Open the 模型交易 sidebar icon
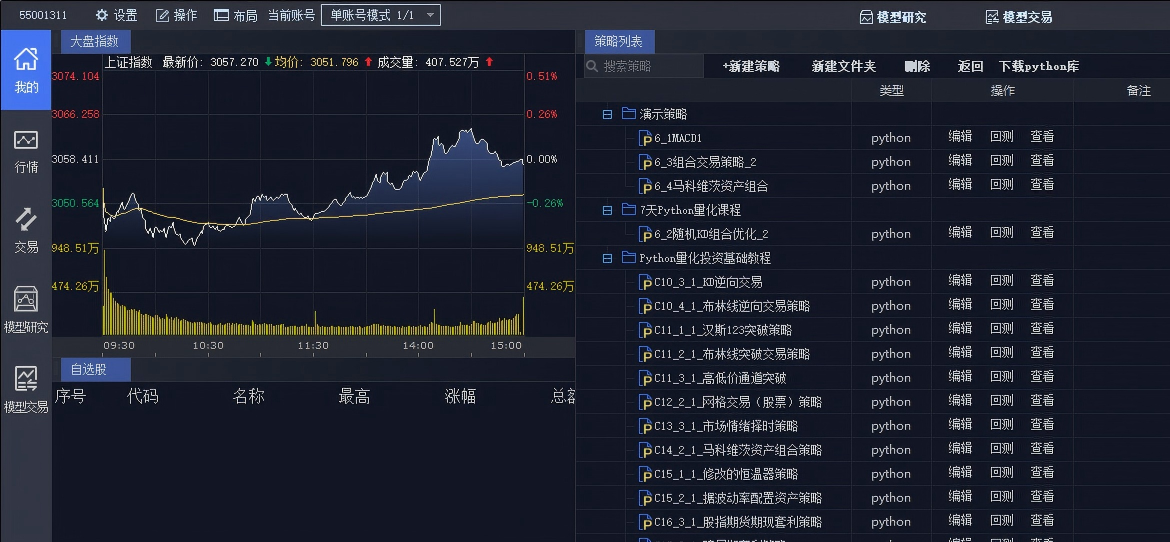This screenshot has width=1170, height=542. point(26,390)
